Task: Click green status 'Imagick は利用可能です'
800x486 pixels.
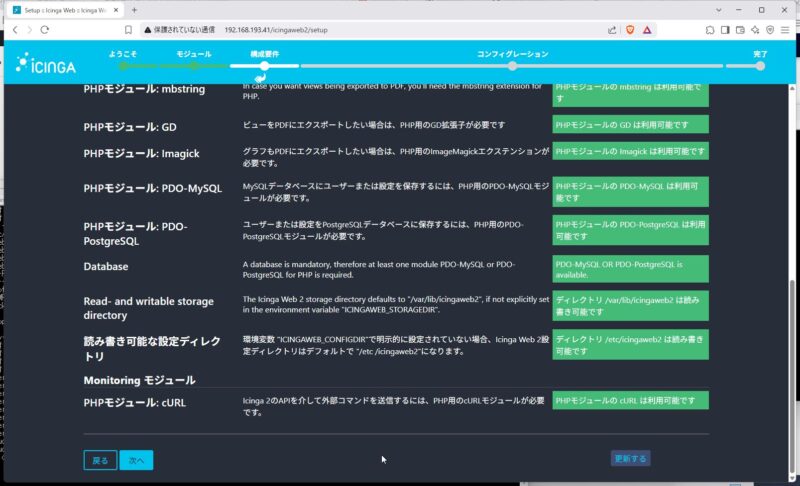Action: click(x=631, y=151)
